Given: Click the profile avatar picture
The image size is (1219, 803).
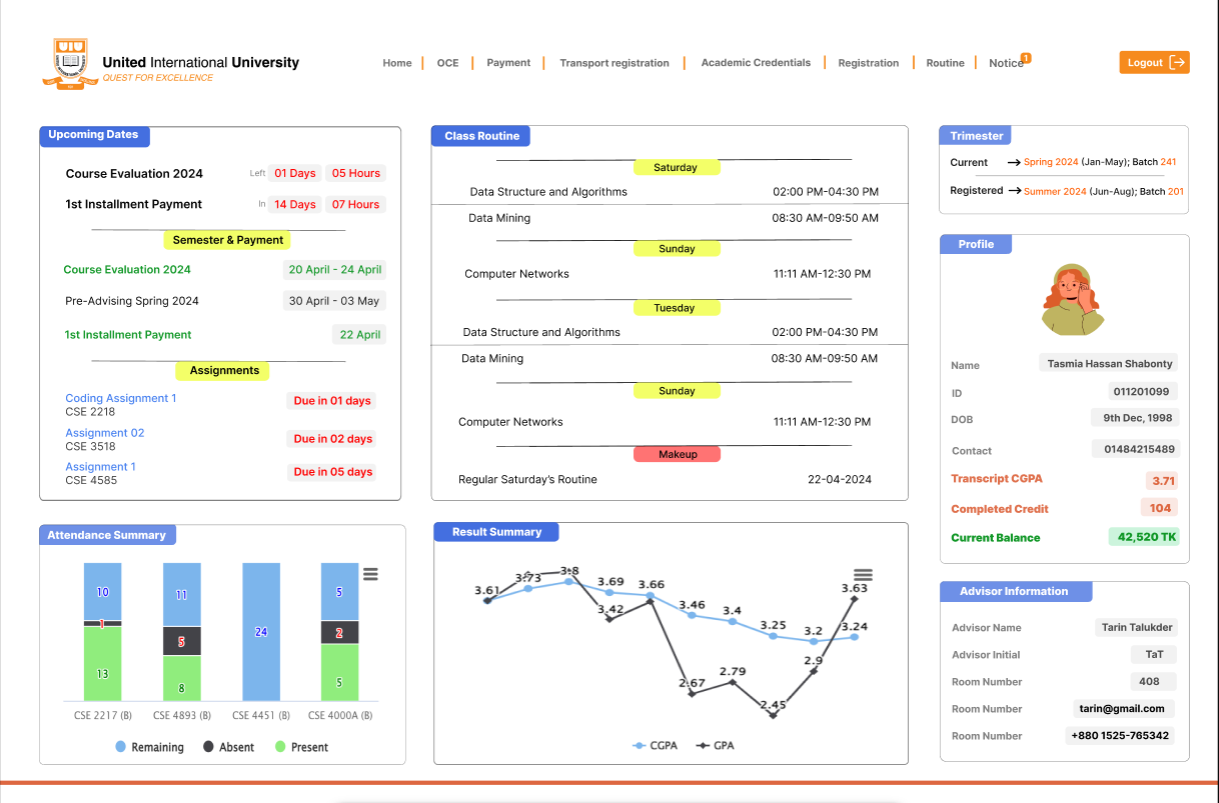Looking at the screenshot, I should point(1069,300).
